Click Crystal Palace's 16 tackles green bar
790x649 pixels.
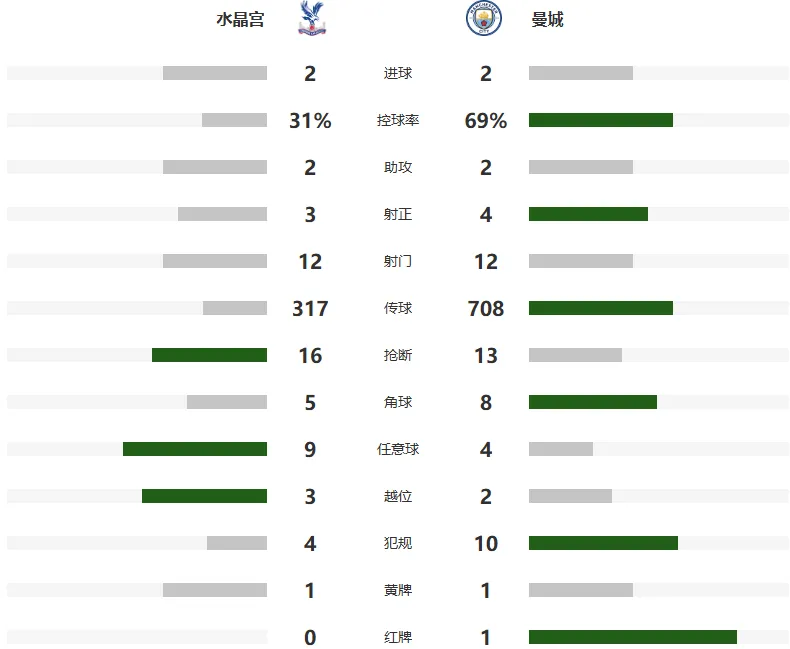210,355
